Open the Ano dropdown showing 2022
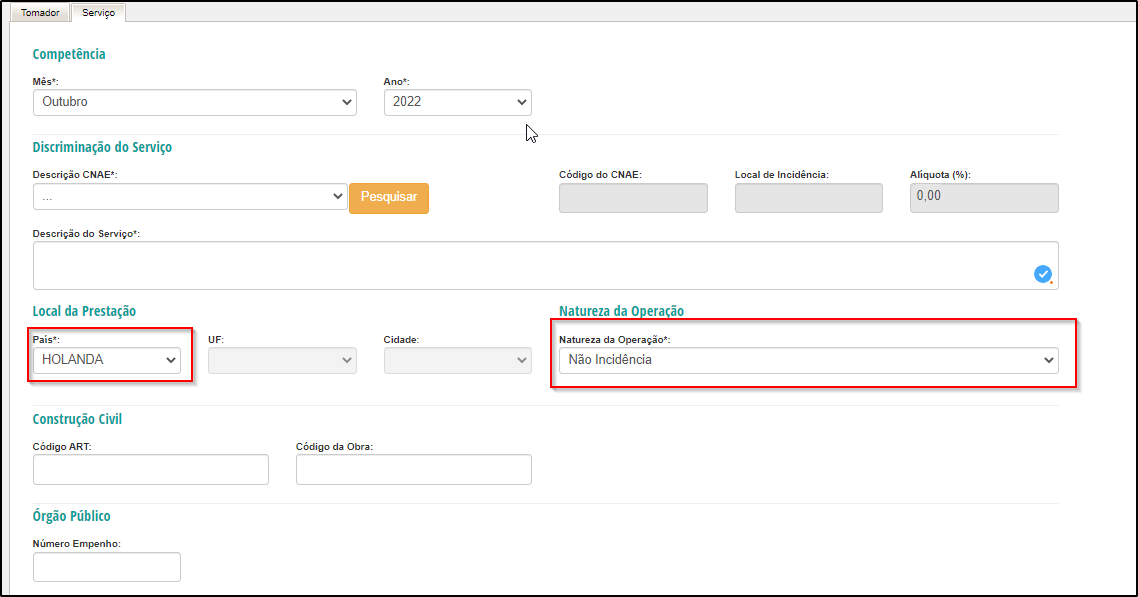Image resolution: width=1138 pixels, height=597 pixels. [457, 102]
